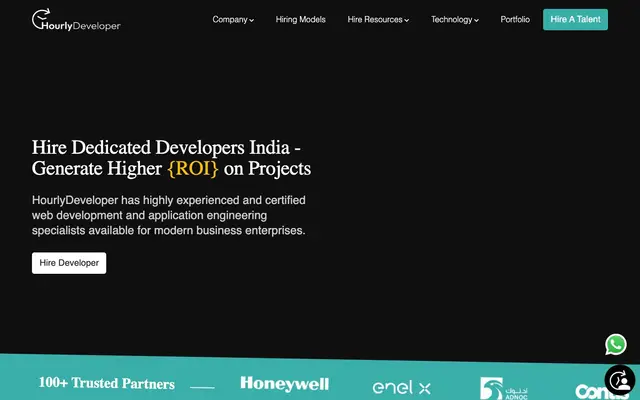The width and height of the screenshot is (640, 400).
Task: Expand the Company dropdown menu
Action: pyautogui.click(x=233, y=20)
